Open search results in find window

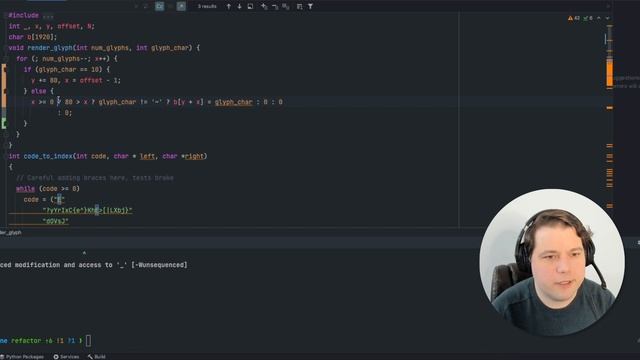pos(250,7)
